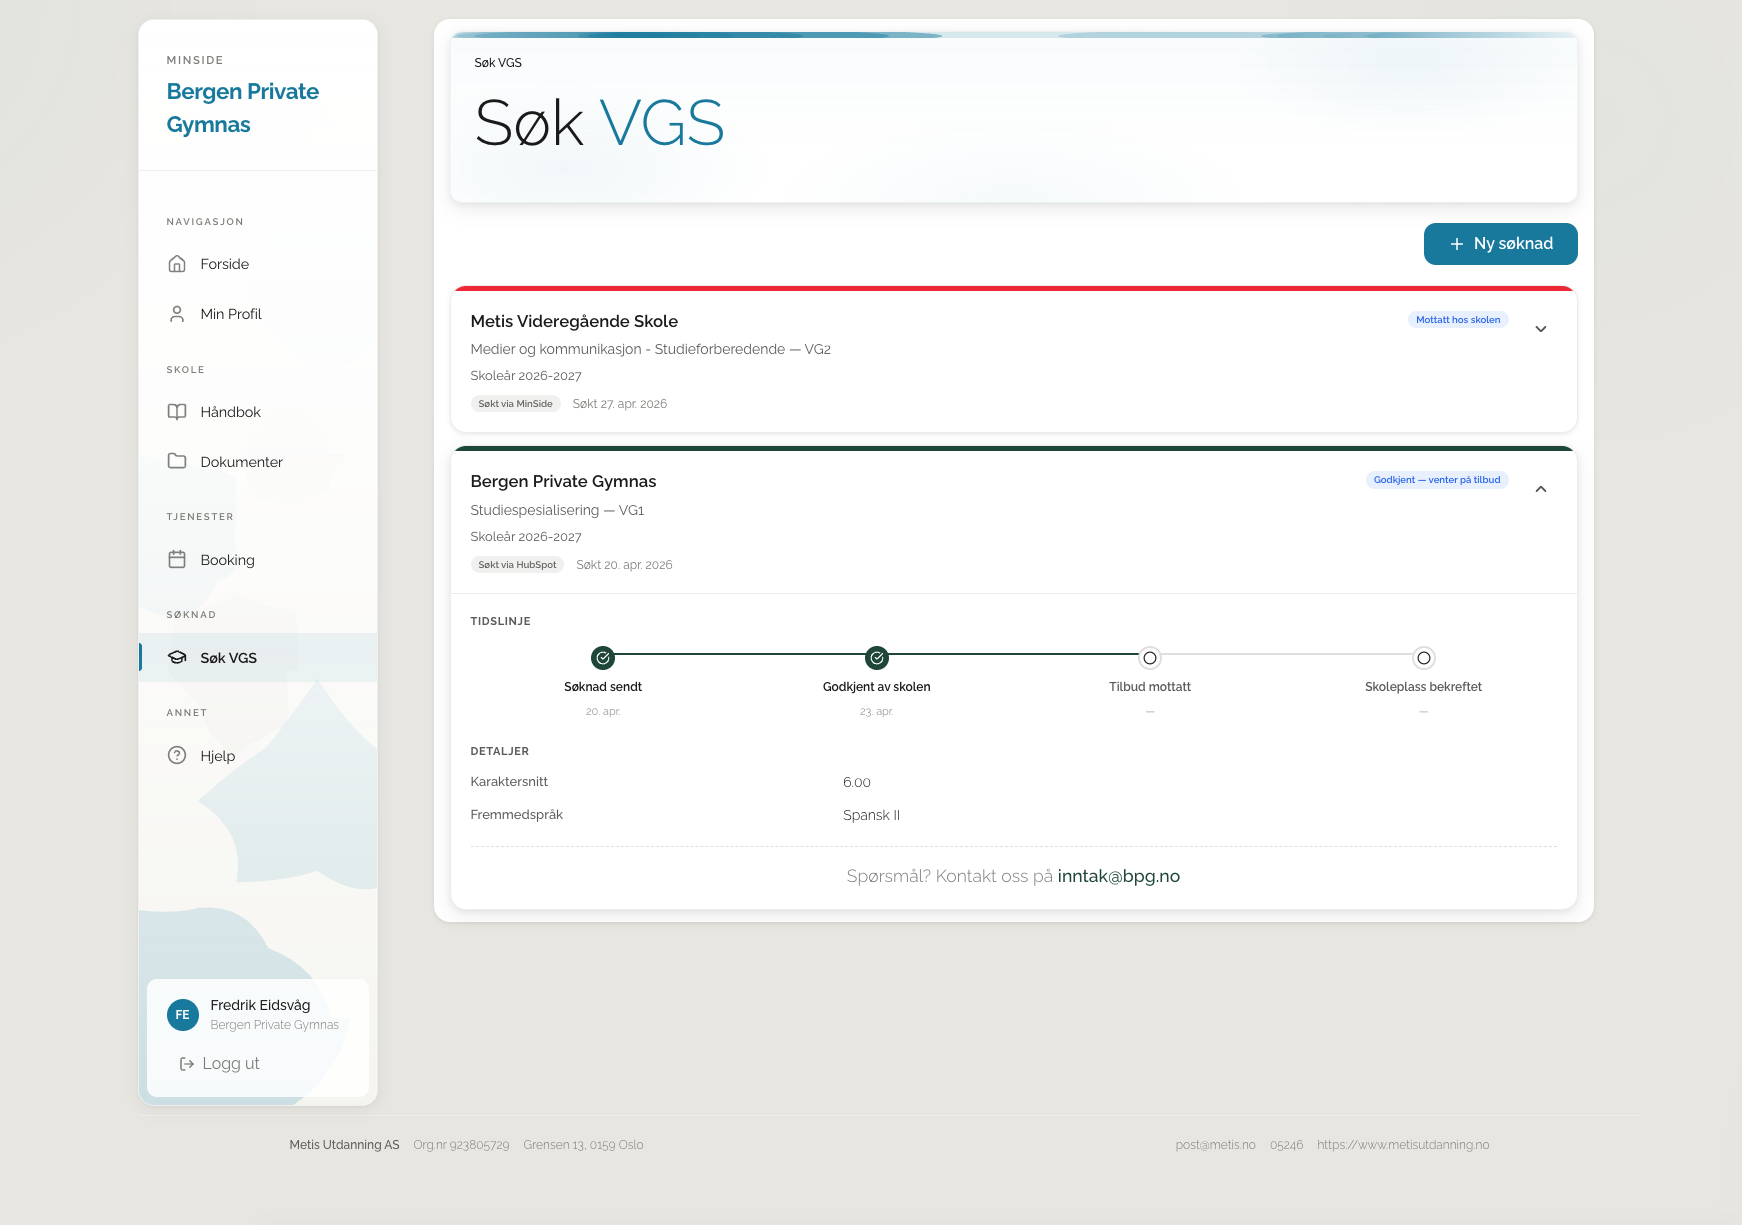The height and width of the screenshot is (1225, 1742).
Task: Click the Tilbud mottatt timeline marker
Action: click(1150, 658)
